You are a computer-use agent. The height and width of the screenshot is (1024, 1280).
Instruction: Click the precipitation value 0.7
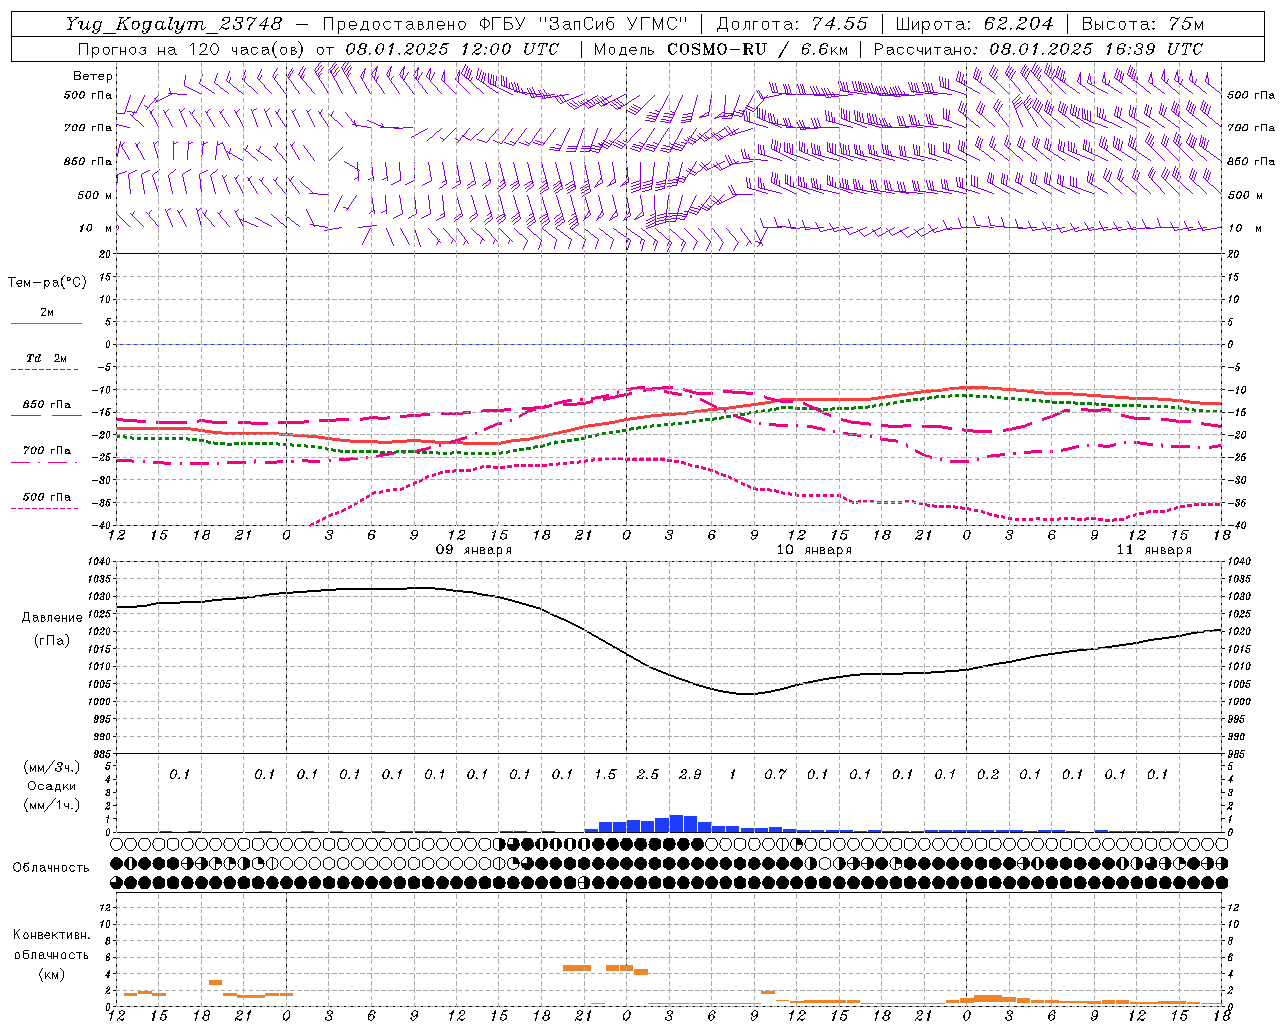click(775, 775)
